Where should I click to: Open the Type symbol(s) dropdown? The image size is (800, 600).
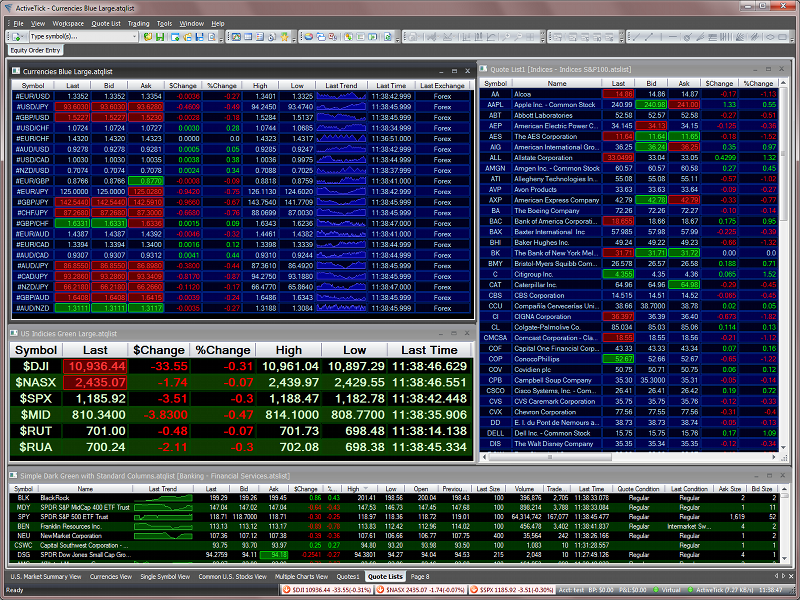(135, 37)
